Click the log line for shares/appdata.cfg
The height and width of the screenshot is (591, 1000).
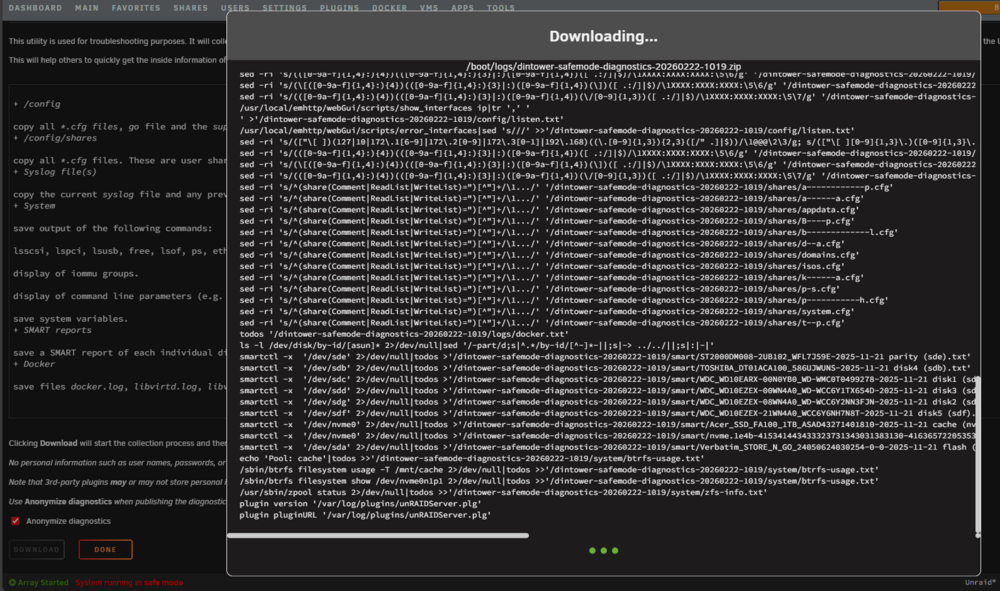pyautogui.click(x=549, y=210)
